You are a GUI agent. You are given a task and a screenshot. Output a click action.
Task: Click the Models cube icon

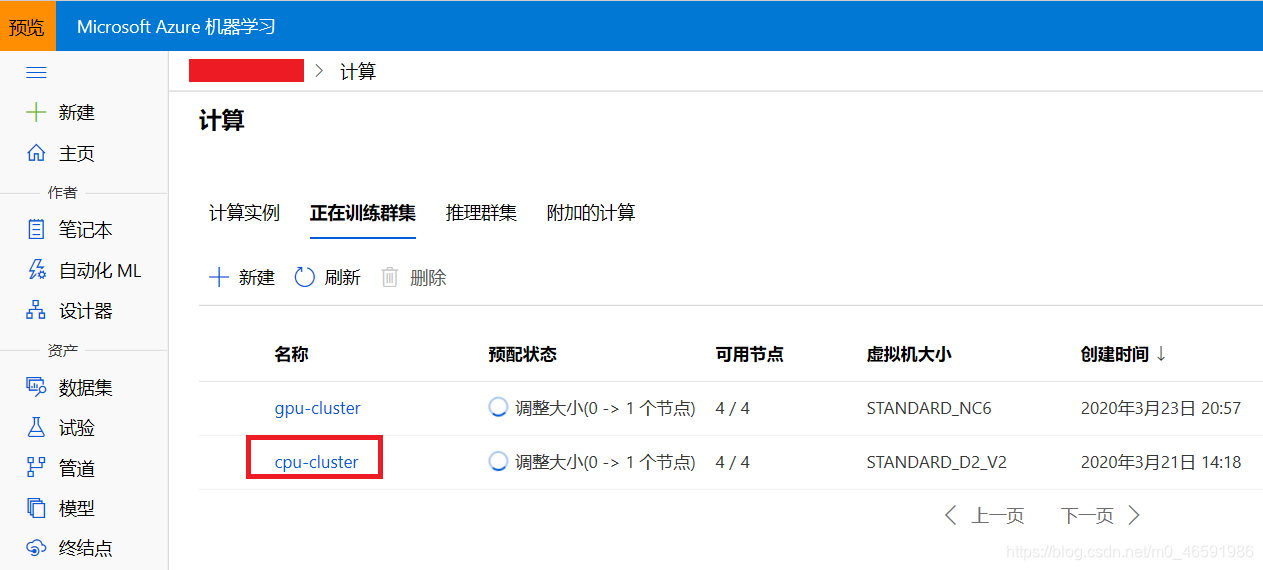coord(36,508)
